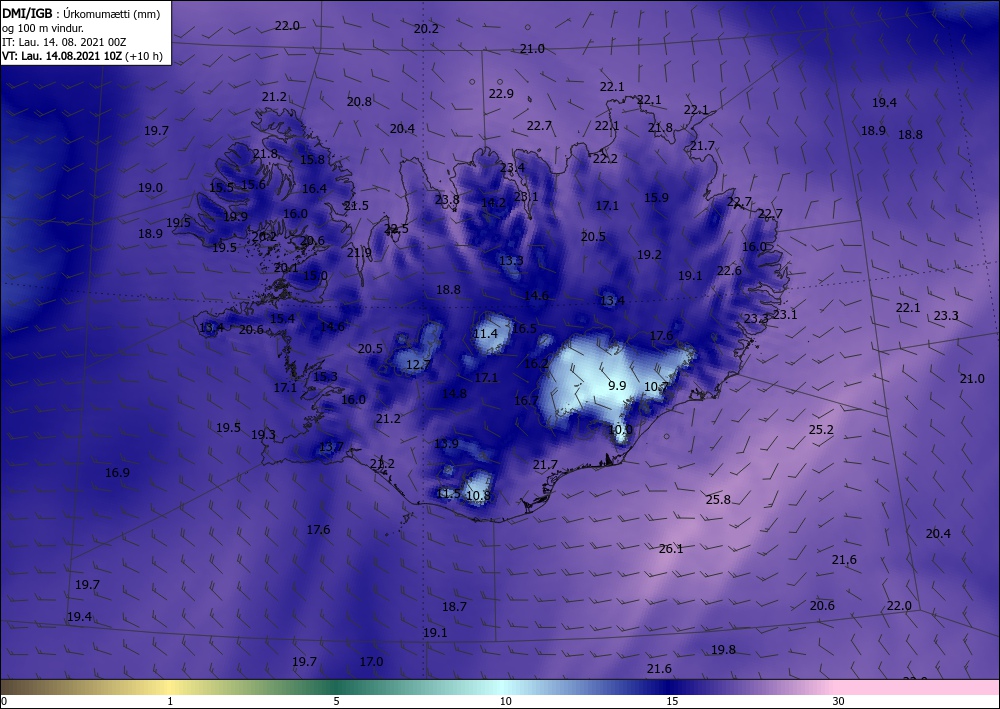Click the 16.9 value over the southwest ocean

click(x=117, y=472)
